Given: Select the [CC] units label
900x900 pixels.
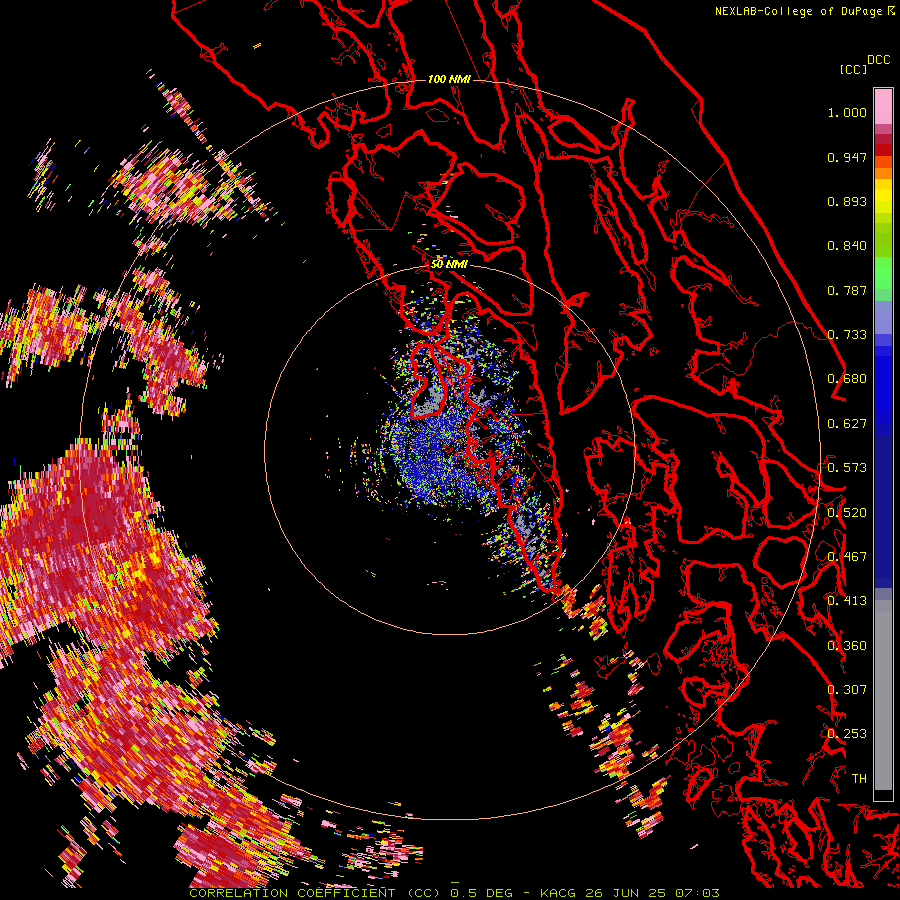Looking at the screenshot, I should [853, 69].
